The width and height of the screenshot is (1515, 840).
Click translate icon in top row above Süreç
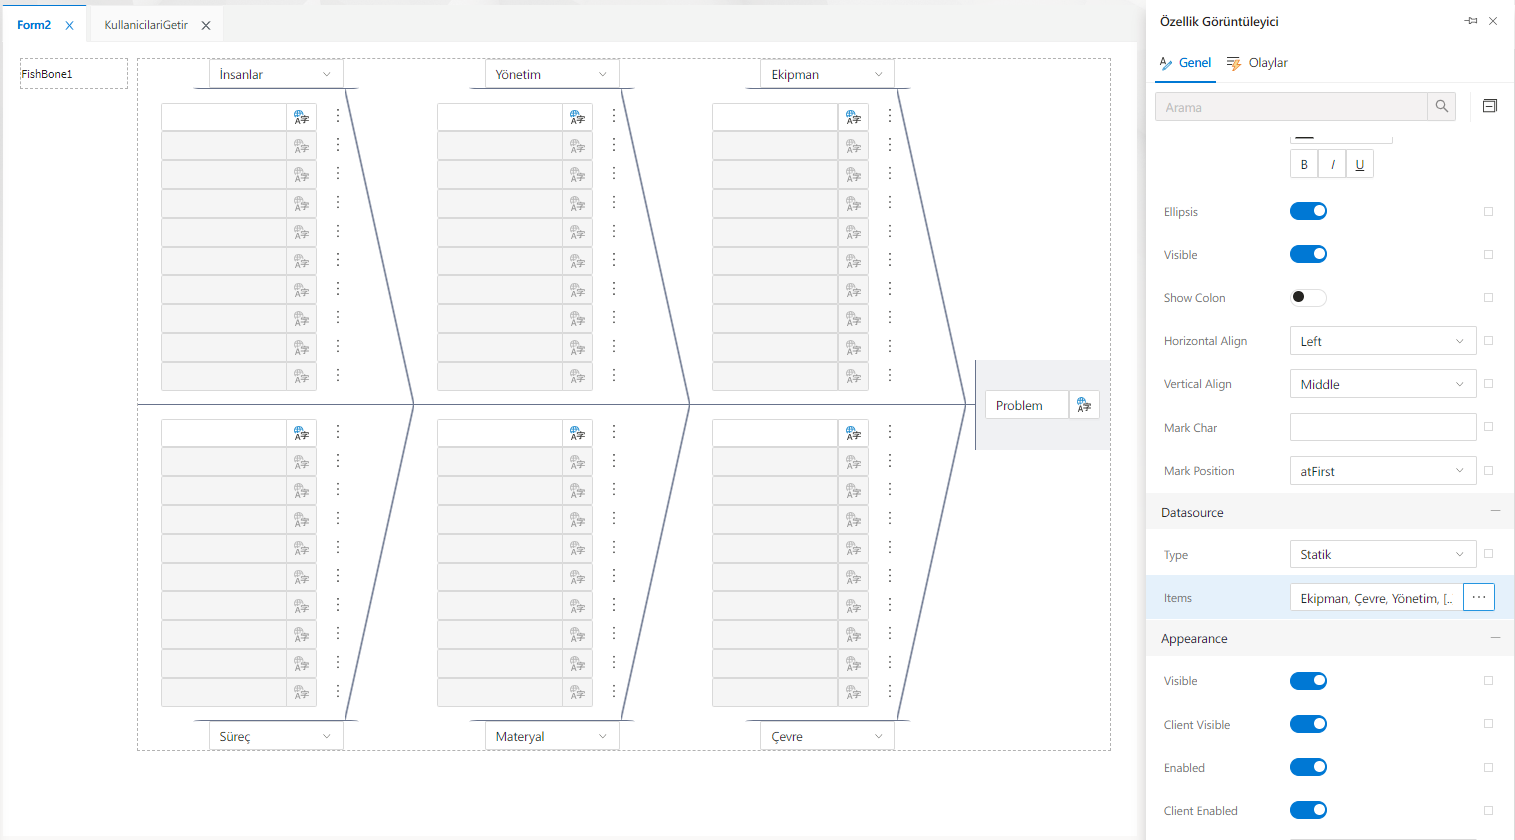[x=301, y=433]
